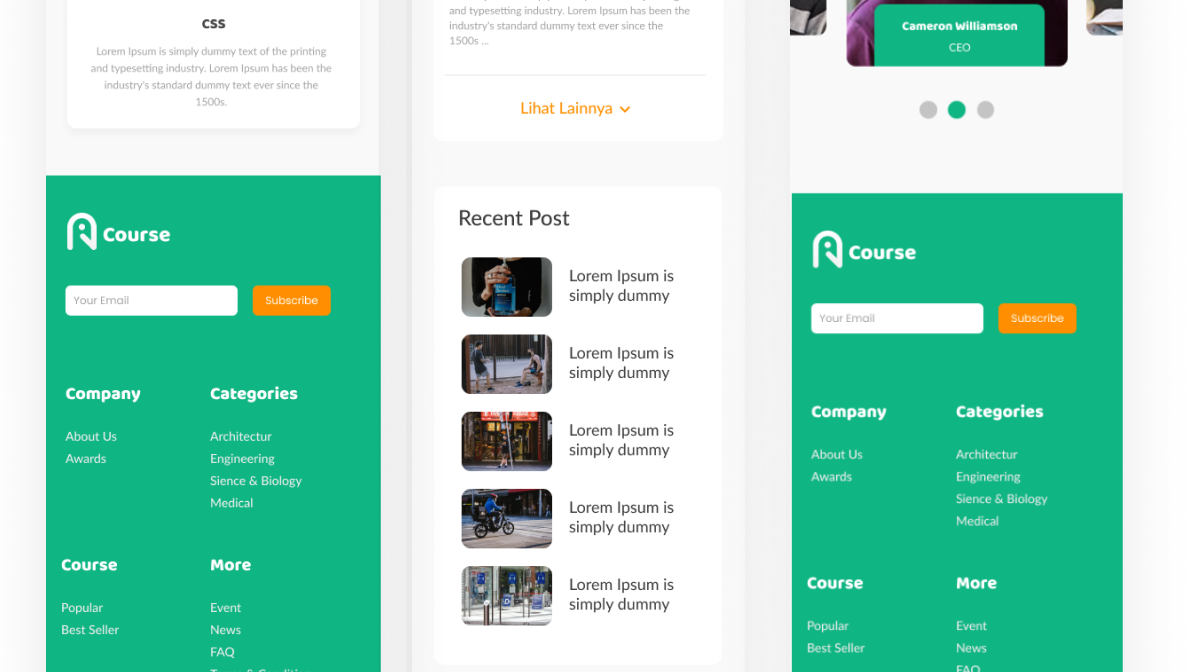Open the motorbike rider post thumbnail
The height and width of the screenshot is (672, 1190).
[x=506, y=518]
